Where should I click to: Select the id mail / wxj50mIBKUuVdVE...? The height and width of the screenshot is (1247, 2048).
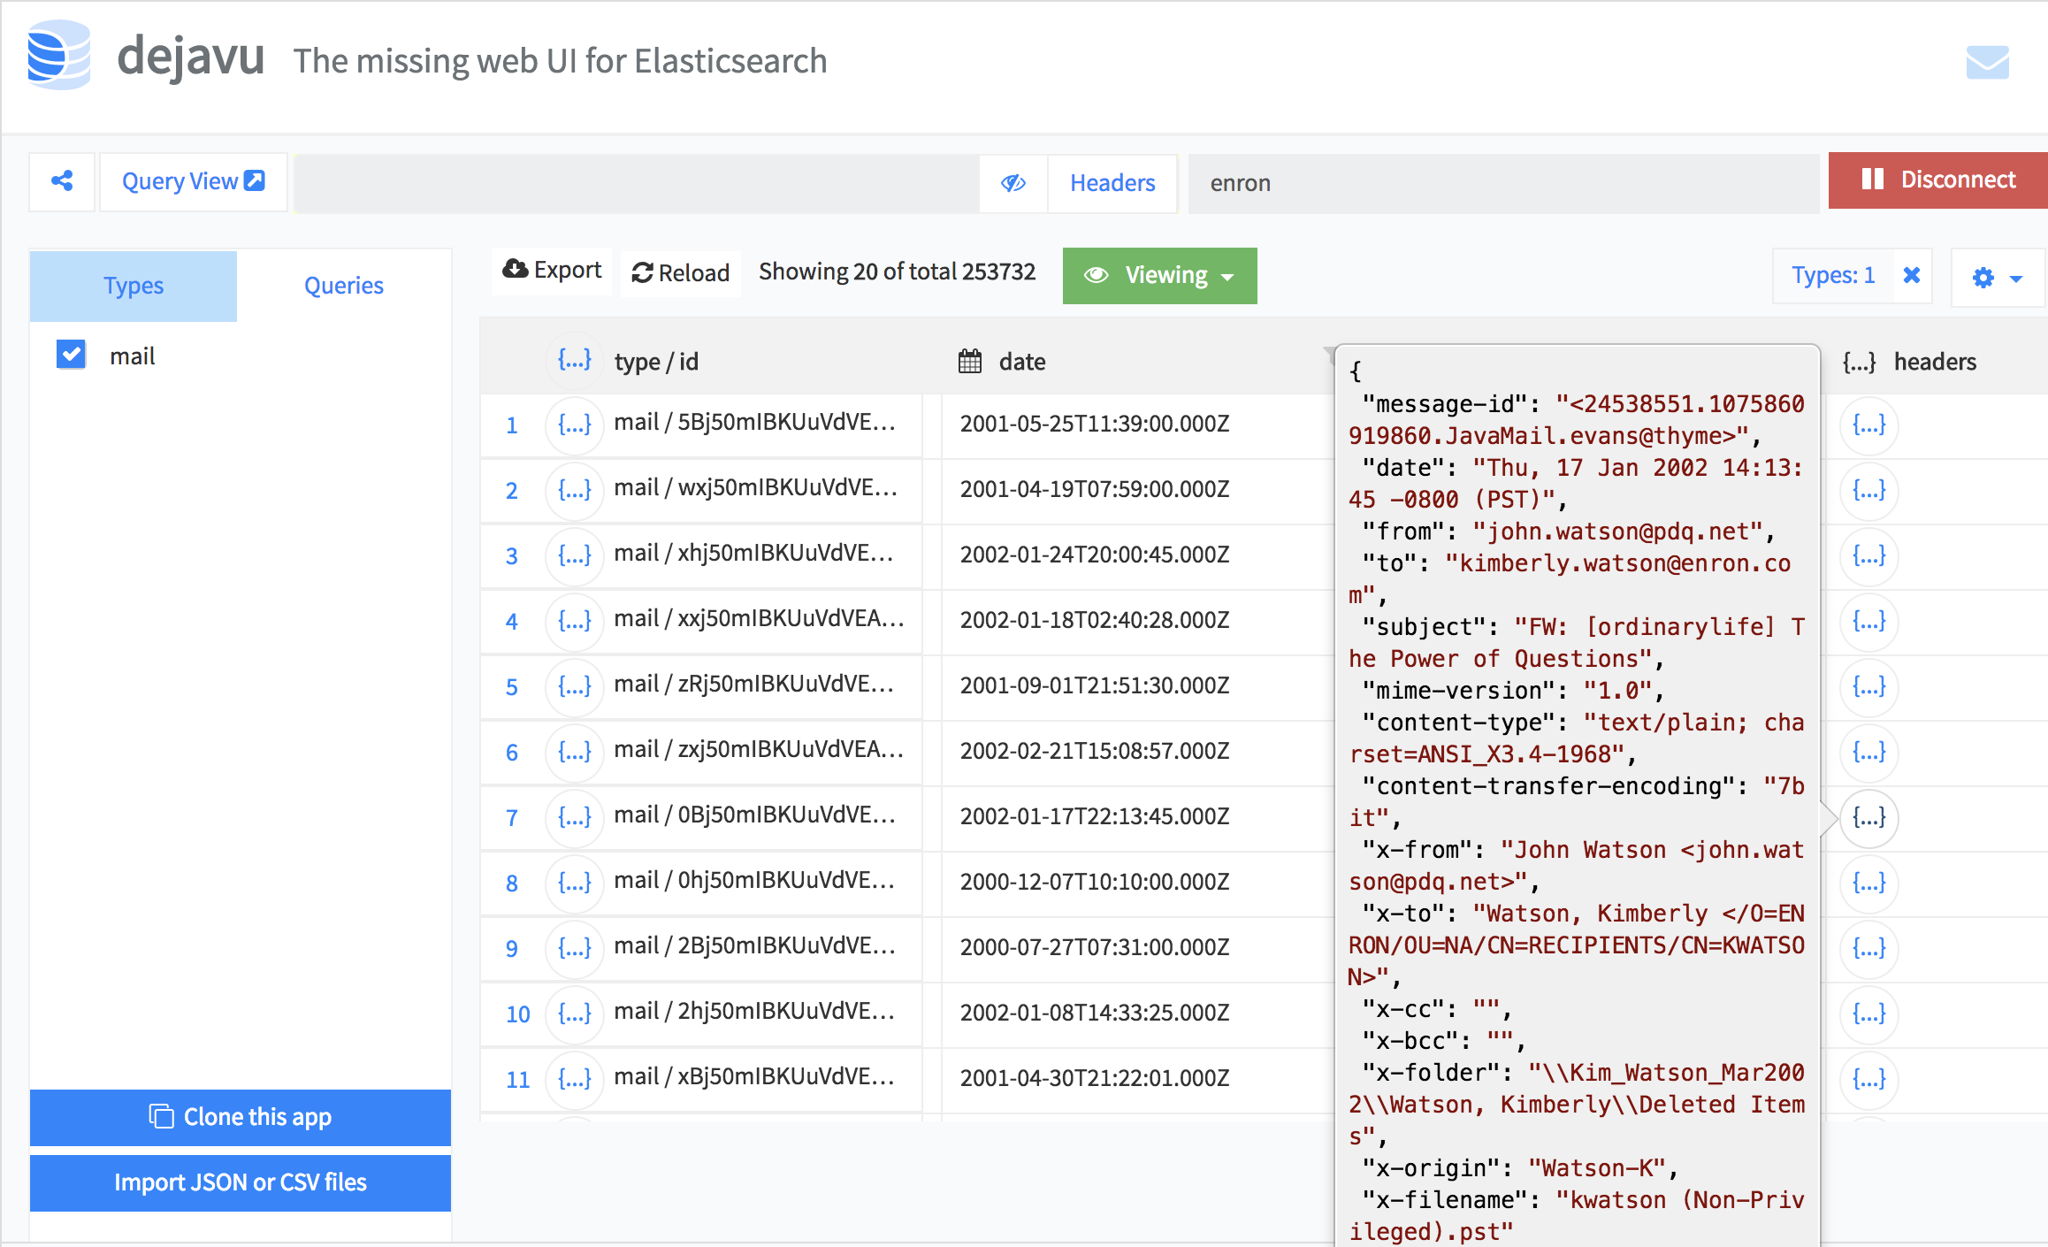pos(755,488)
